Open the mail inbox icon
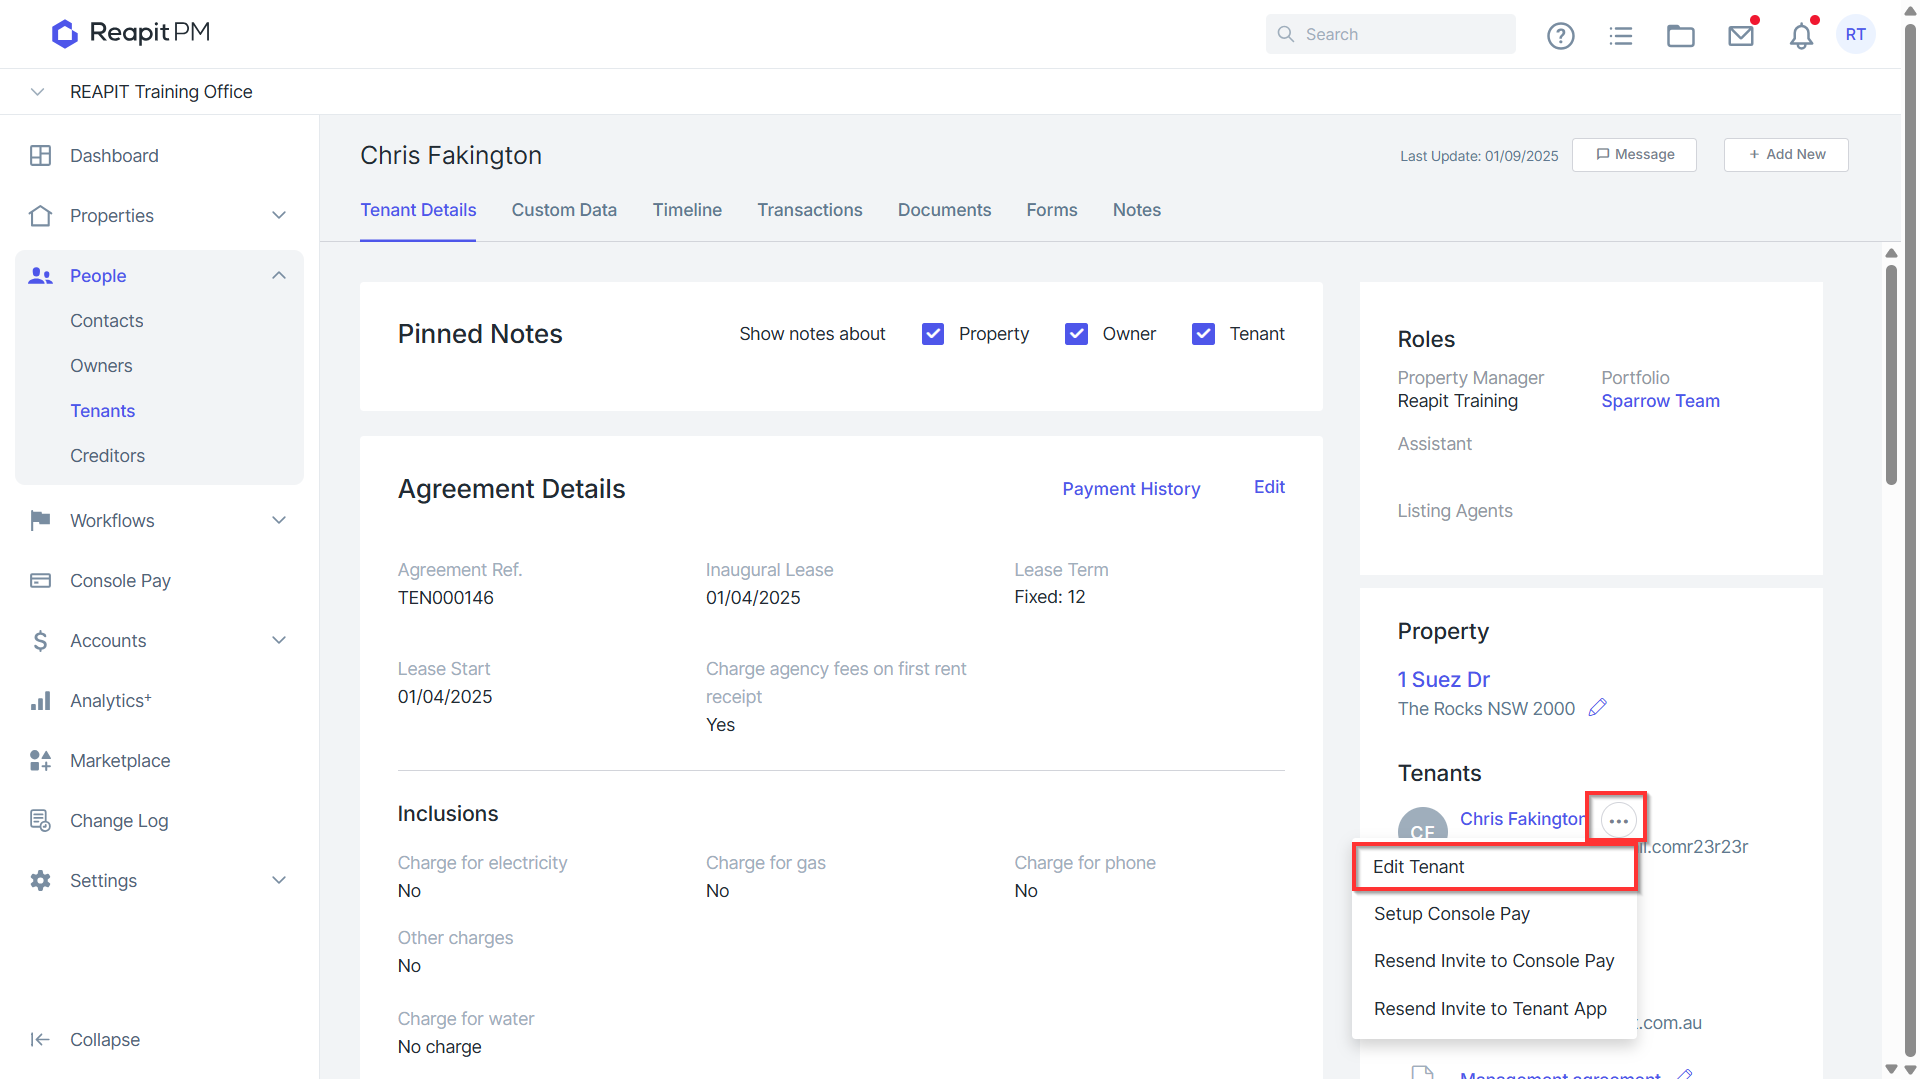The image size is (1920, 1080). (x=1740, y=35)
